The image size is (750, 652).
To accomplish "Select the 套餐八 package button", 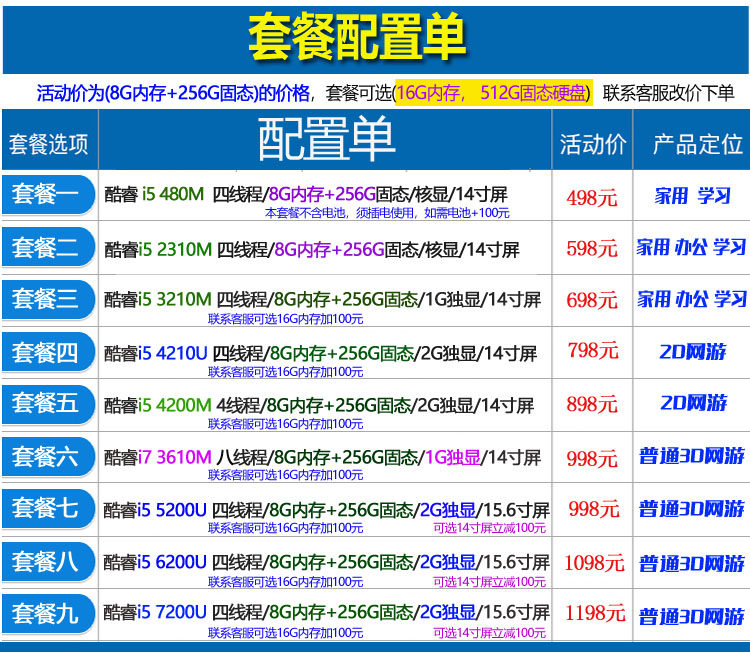I will pos(48,562).
